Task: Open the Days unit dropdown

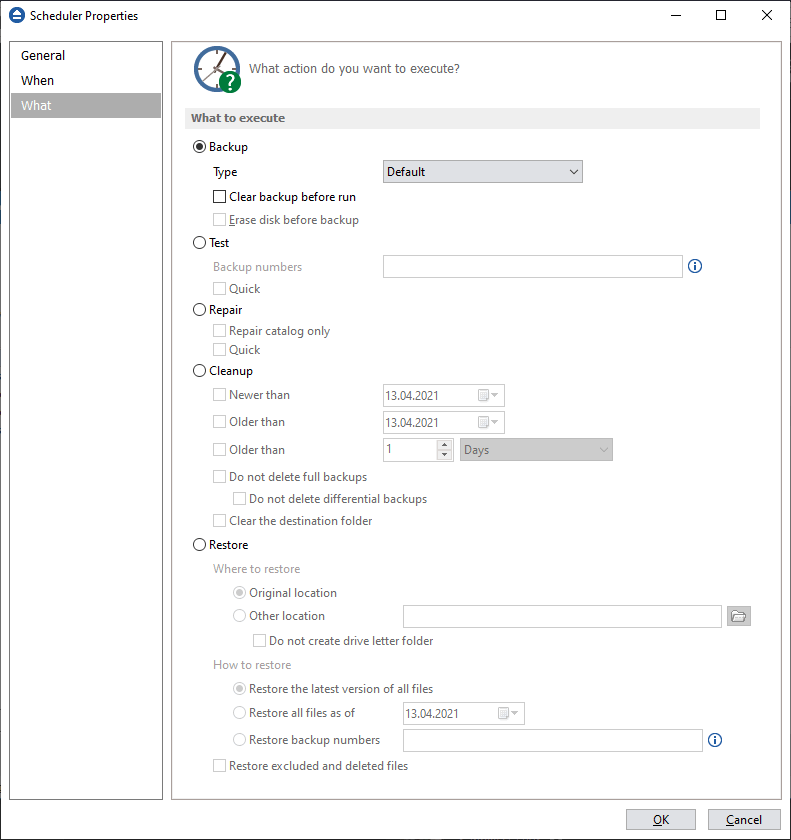Action: (536, 450)
